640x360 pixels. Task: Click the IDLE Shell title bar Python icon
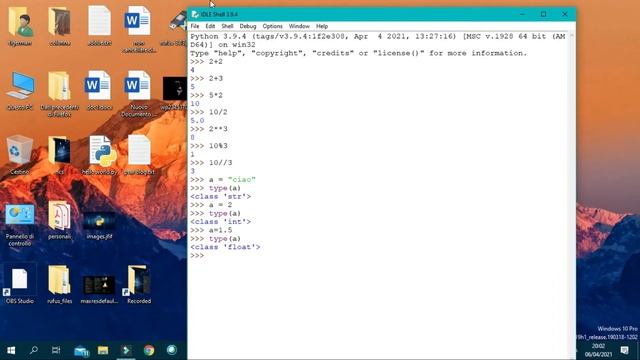coord(195,14)
